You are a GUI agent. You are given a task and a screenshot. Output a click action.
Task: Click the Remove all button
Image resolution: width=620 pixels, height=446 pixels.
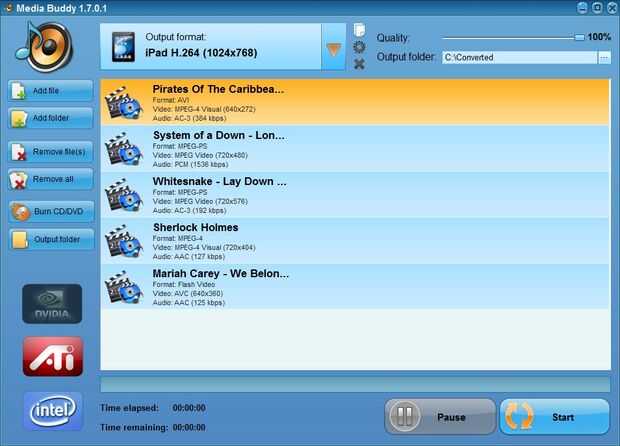coord(51,179)
